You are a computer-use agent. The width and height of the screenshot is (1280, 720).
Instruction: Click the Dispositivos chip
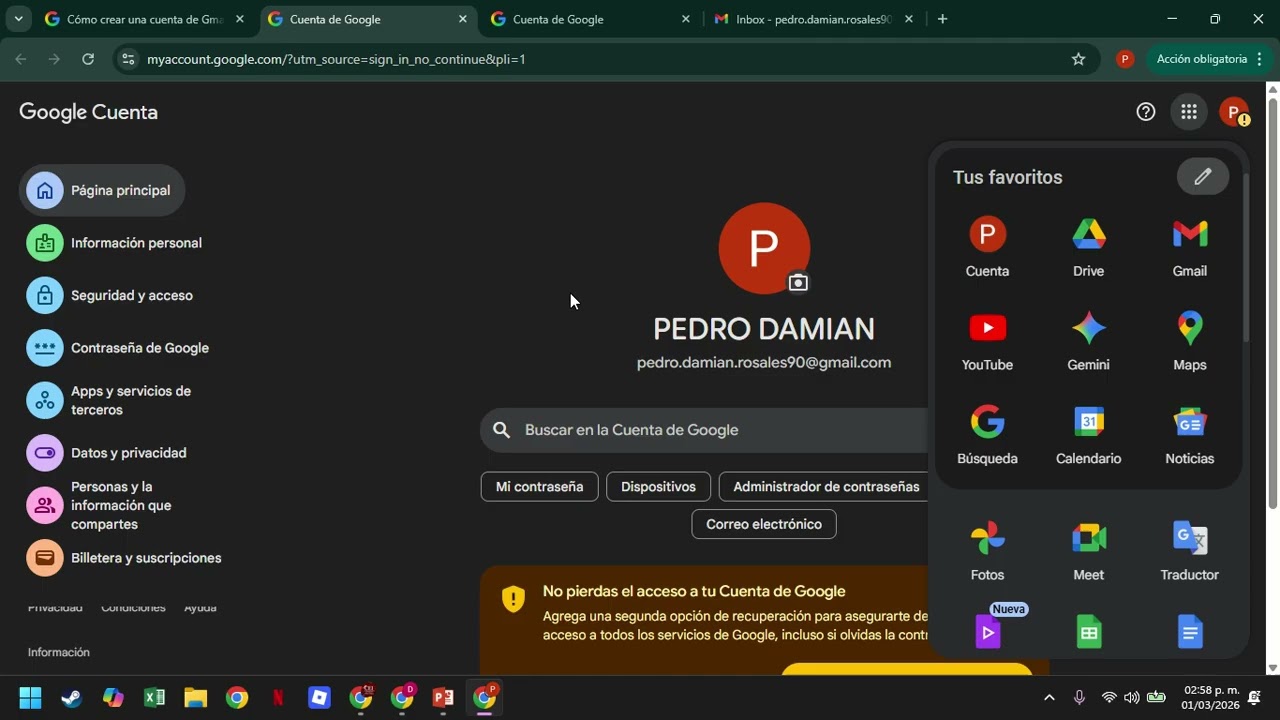click(x=658, y=487)
